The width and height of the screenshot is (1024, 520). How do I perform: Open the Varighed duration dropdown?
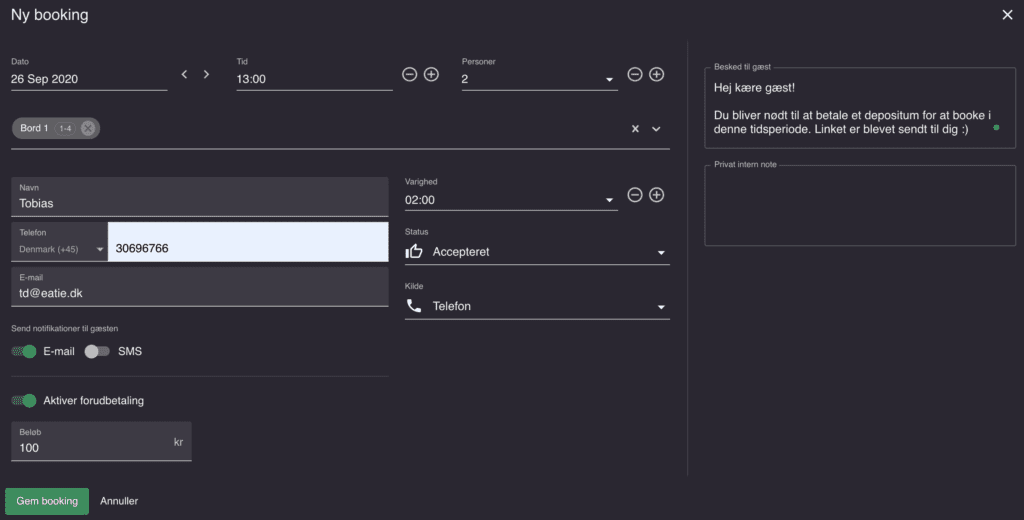tap(511, 200)
